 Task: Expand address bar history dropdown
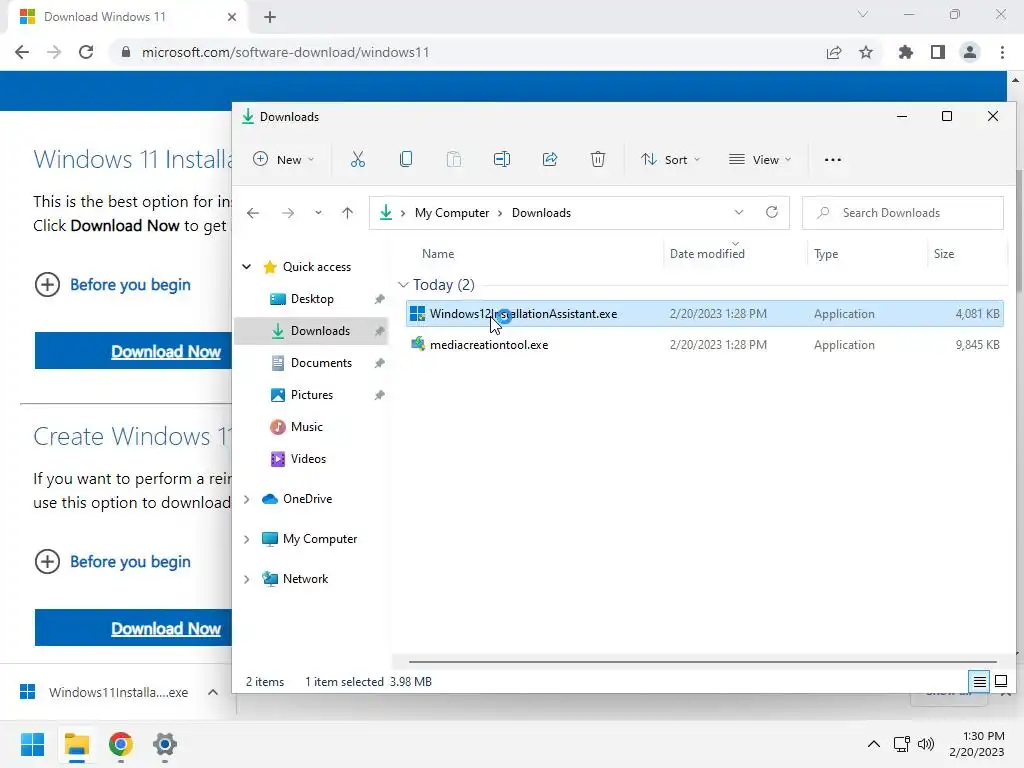tap(739, 212)
